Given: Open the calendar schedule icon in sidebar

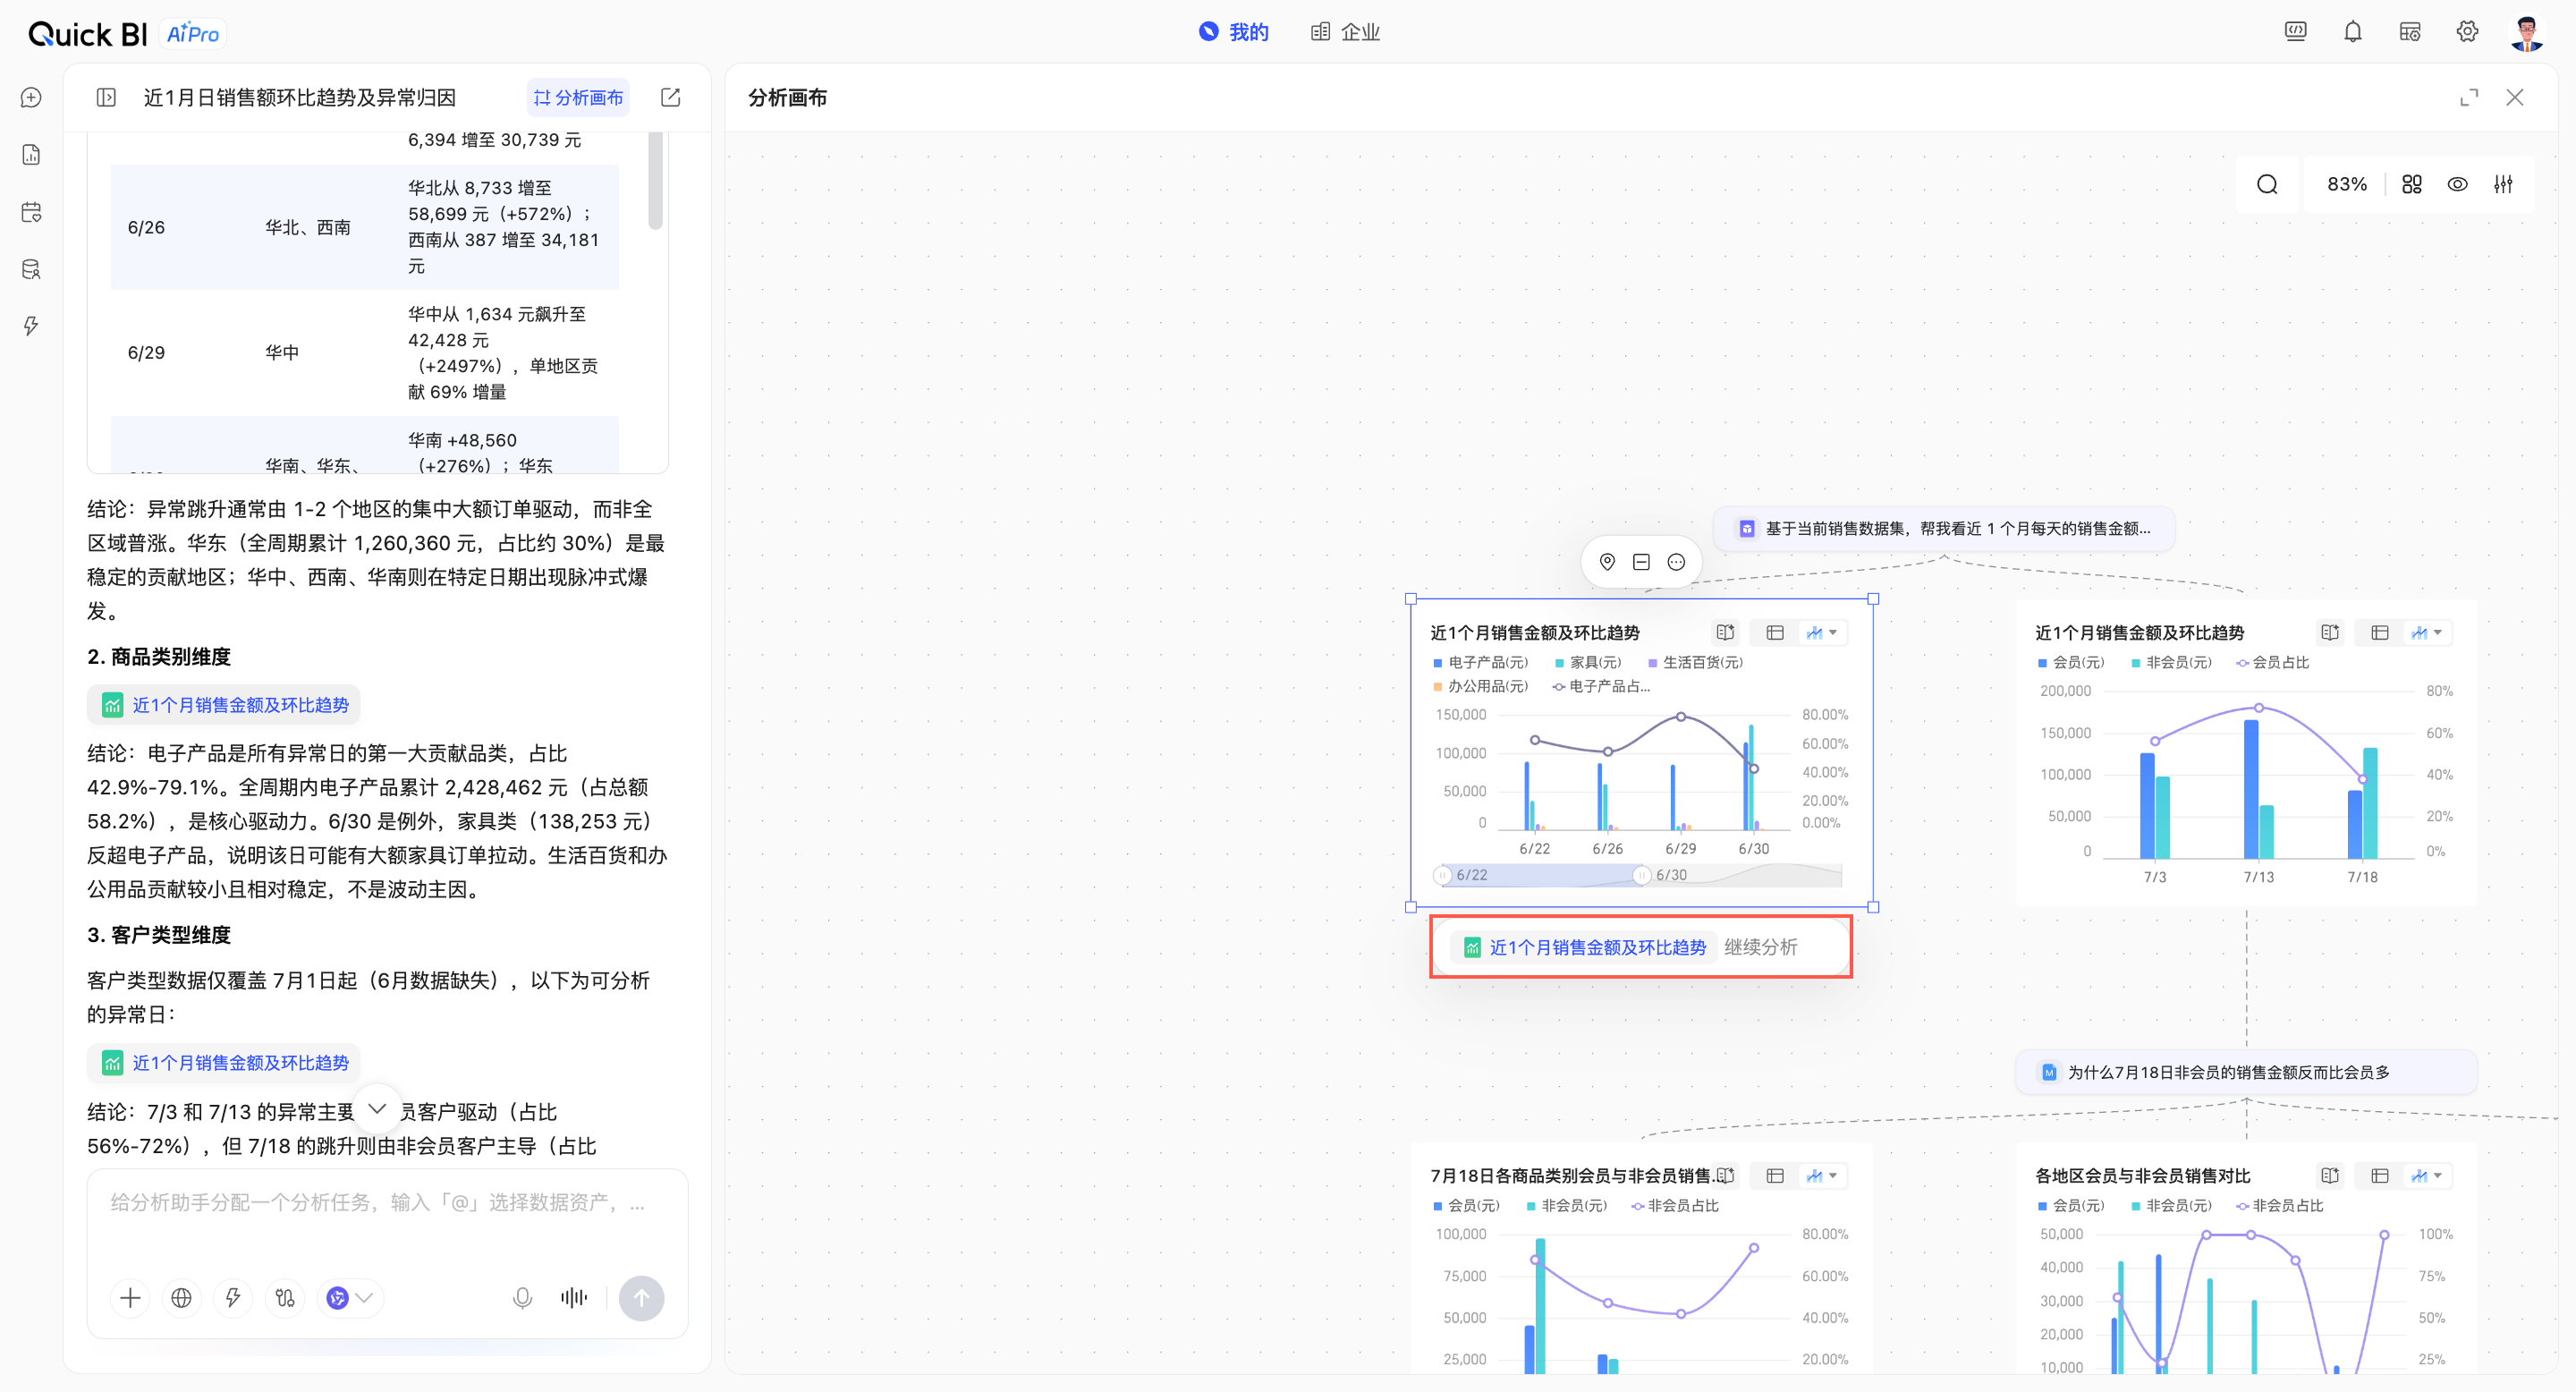Looking at the screenshot, I should [31, 212].
